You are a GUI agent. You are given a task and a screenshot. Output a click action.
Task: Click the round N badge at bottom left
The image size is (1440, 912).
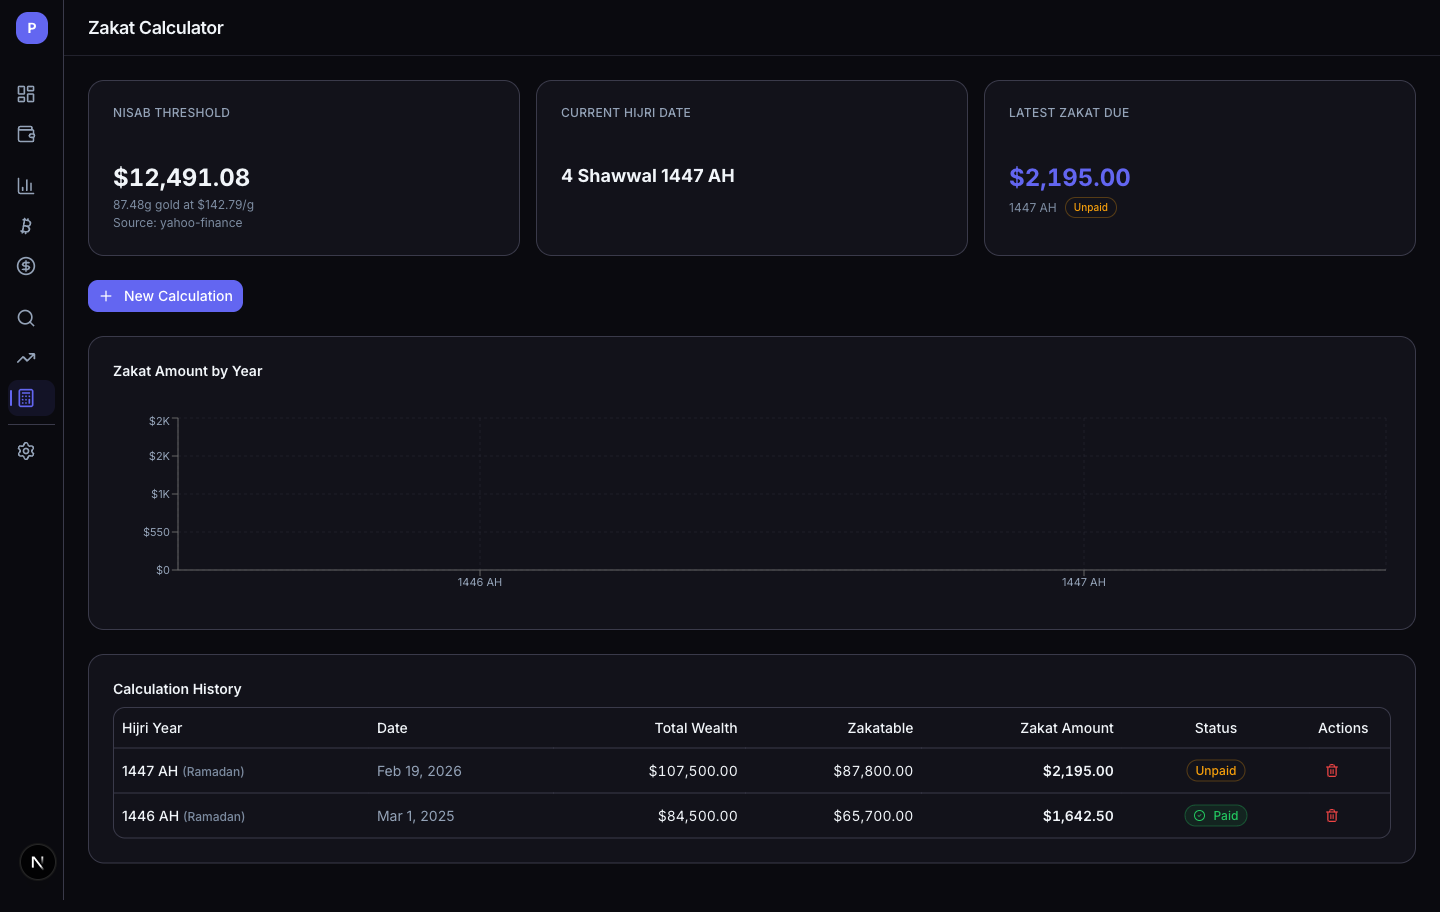(x=38, y=862)
